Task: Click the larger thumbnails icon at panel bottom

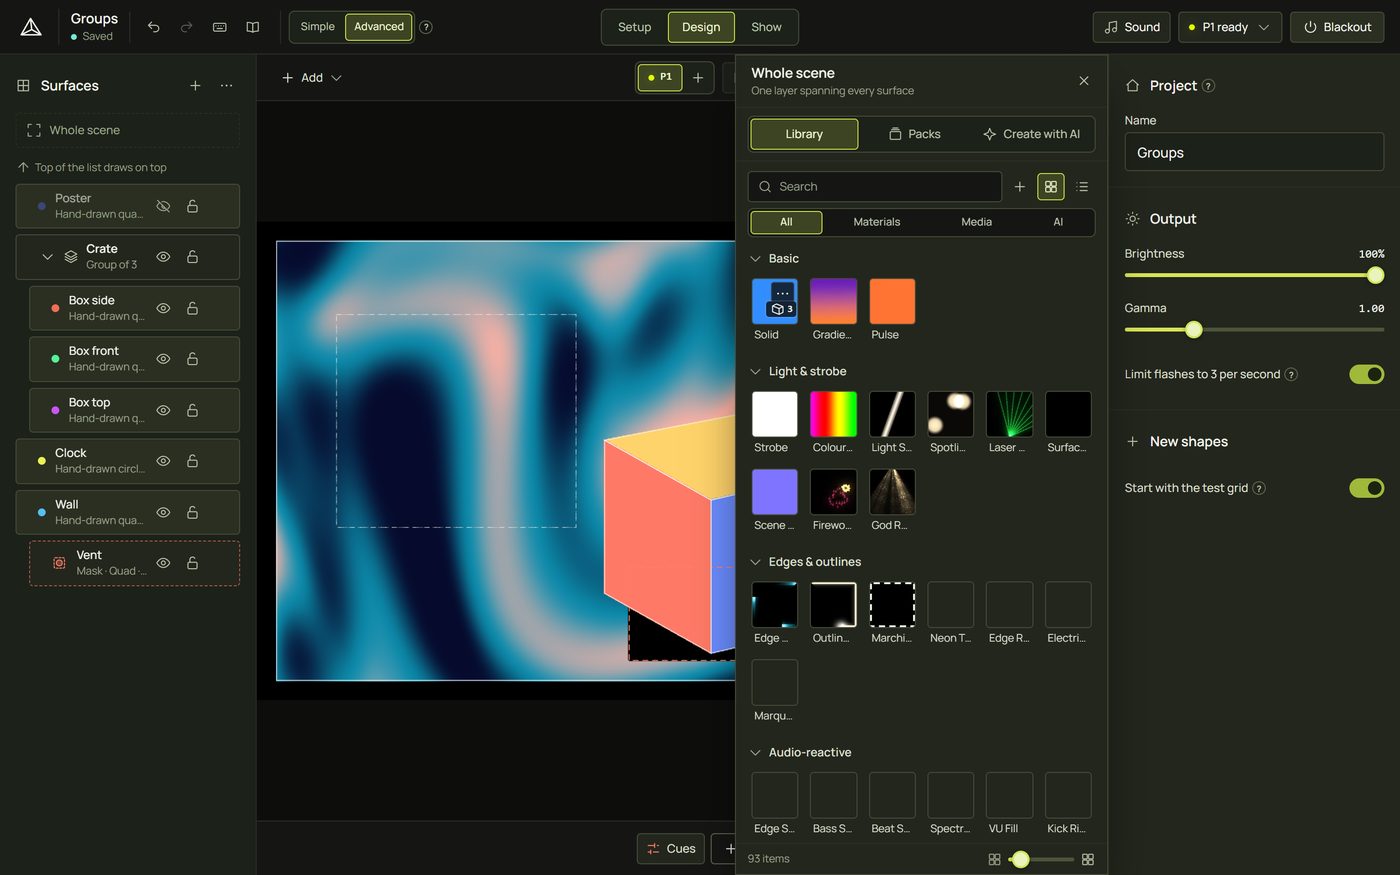Action: point(1088,859)
